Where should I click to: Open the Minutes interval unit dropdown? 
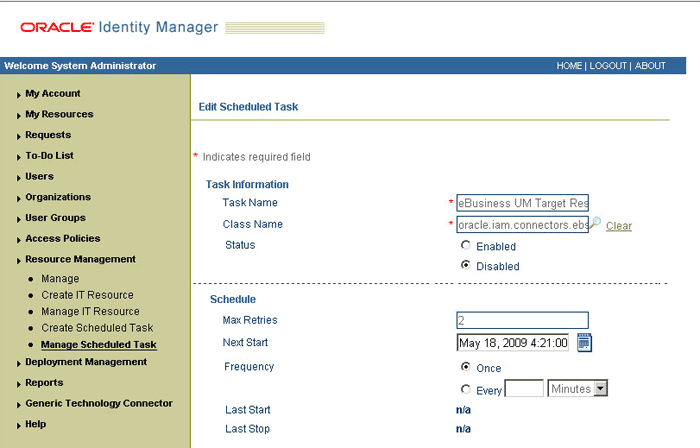point(578,388)
